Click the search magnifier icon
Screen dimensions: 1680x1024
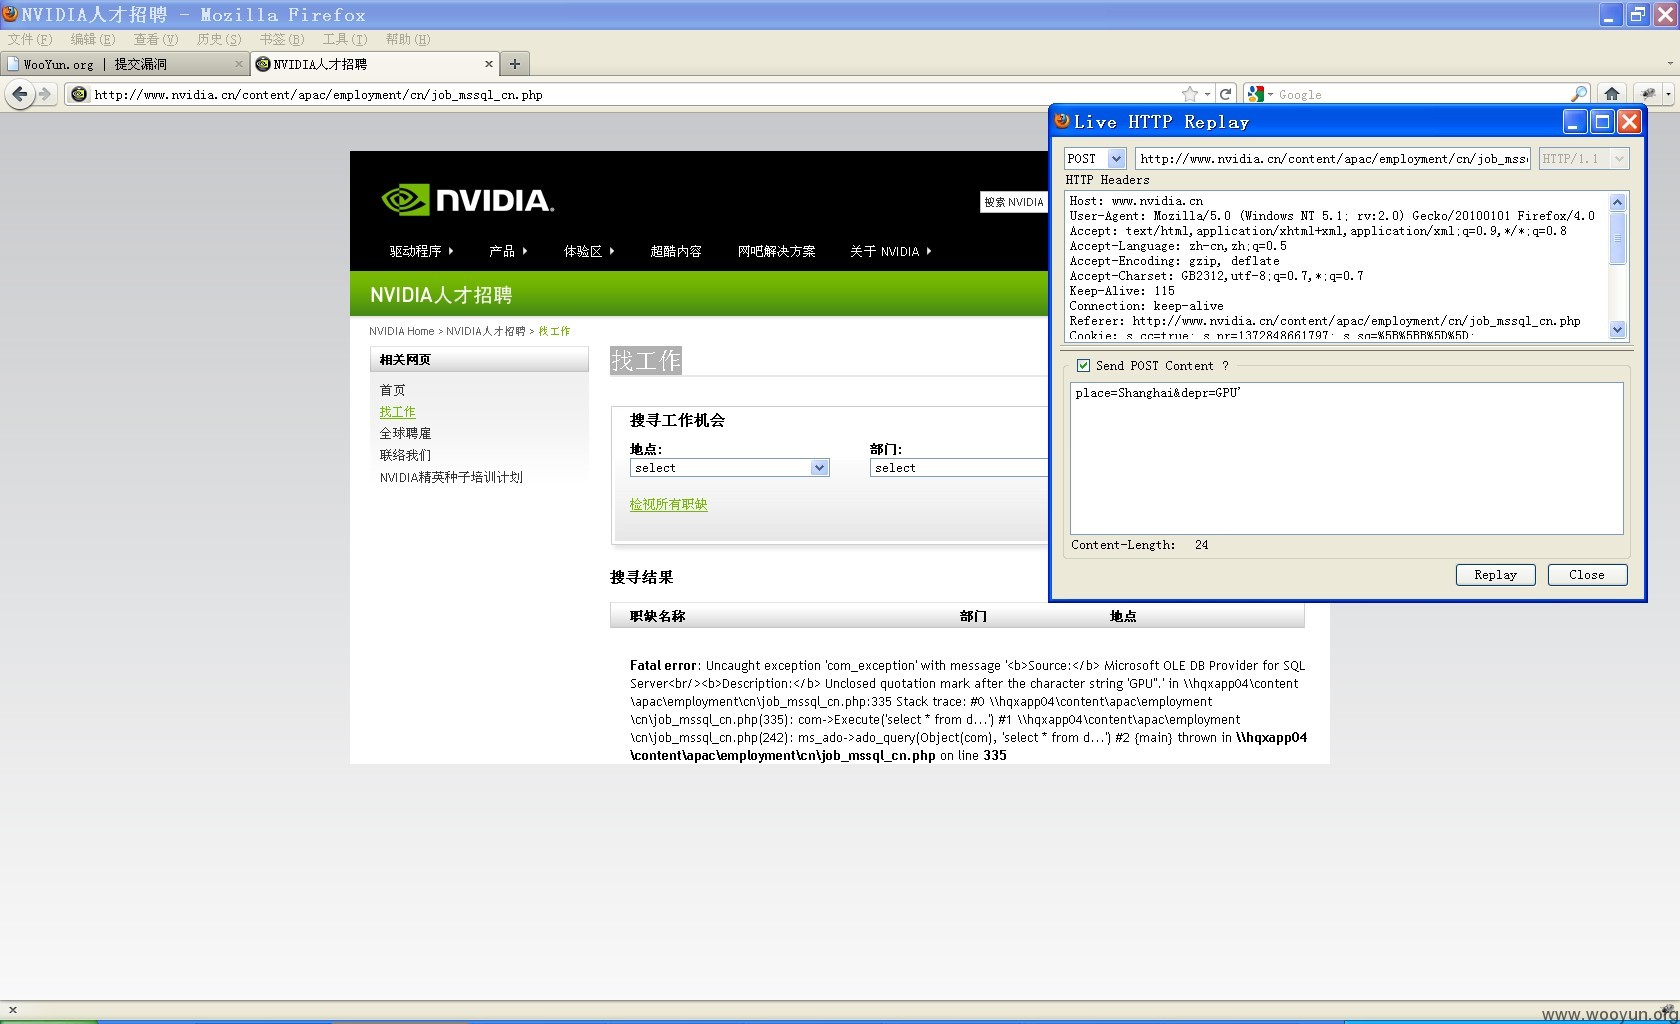coord(1579,94)
